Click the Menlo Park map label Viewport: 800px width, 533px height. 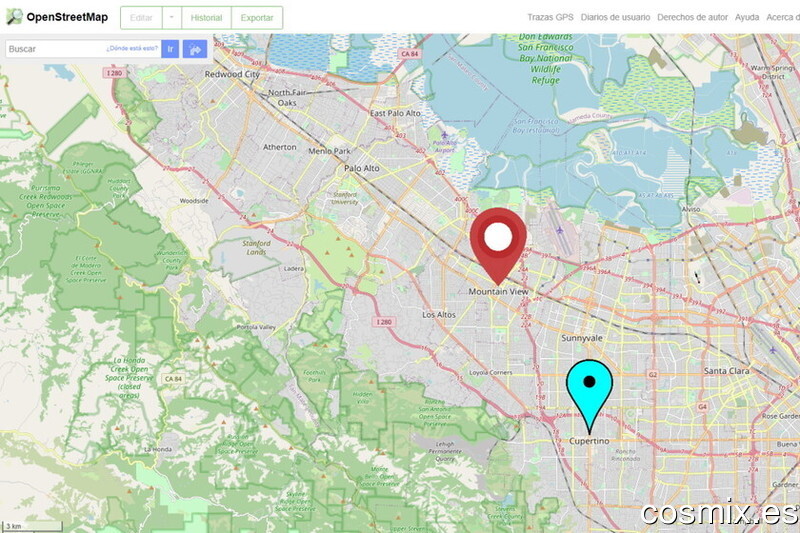pos(330,151)
